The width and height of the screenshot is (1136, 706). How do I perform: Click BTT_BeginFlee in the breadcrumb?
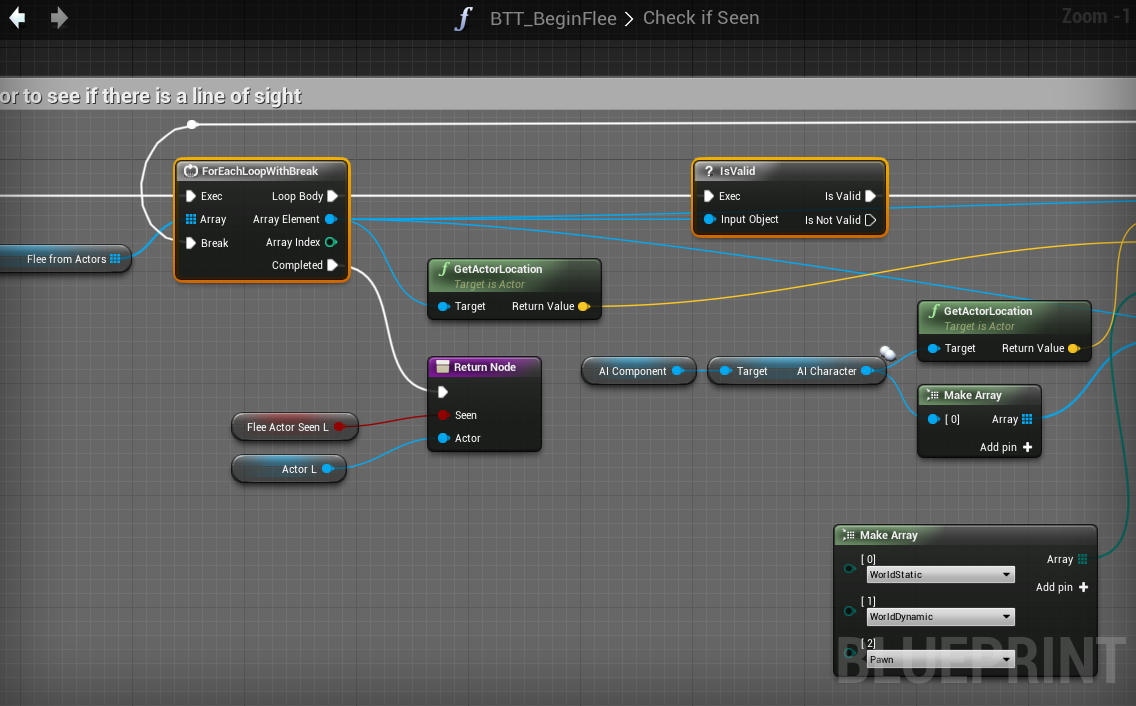point(552,19)
